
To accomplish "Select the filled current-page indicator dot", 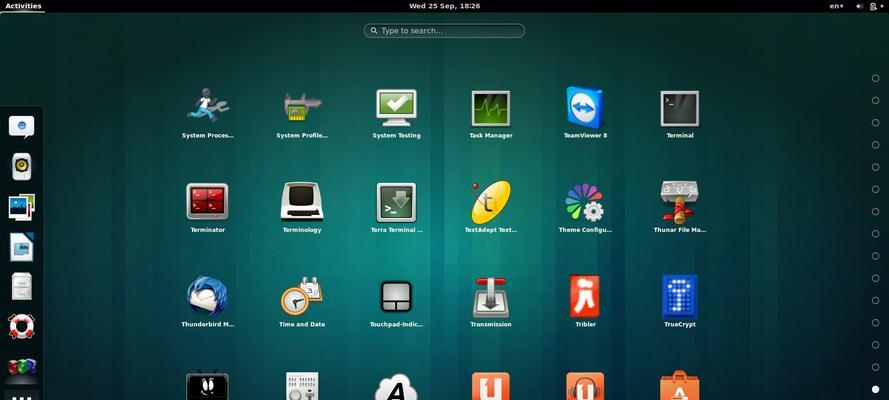I will pos(875,389).
